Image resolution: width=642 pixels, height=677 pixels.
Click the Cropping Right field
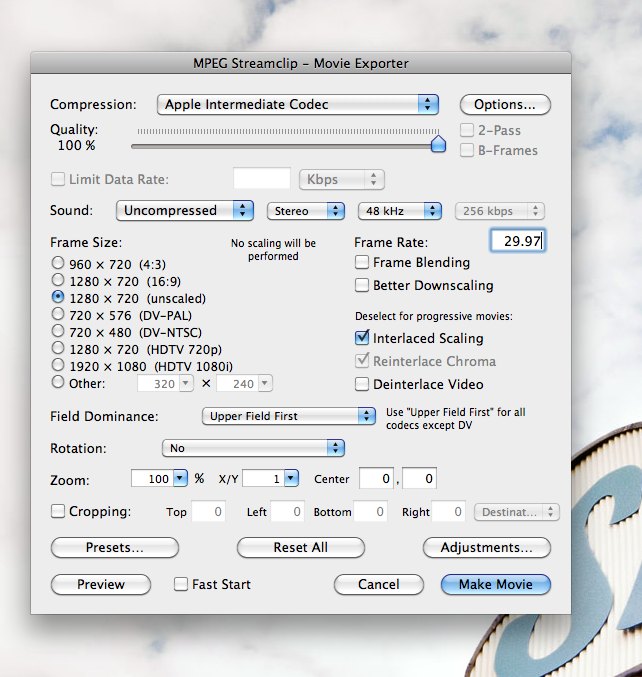click(449, 512)
